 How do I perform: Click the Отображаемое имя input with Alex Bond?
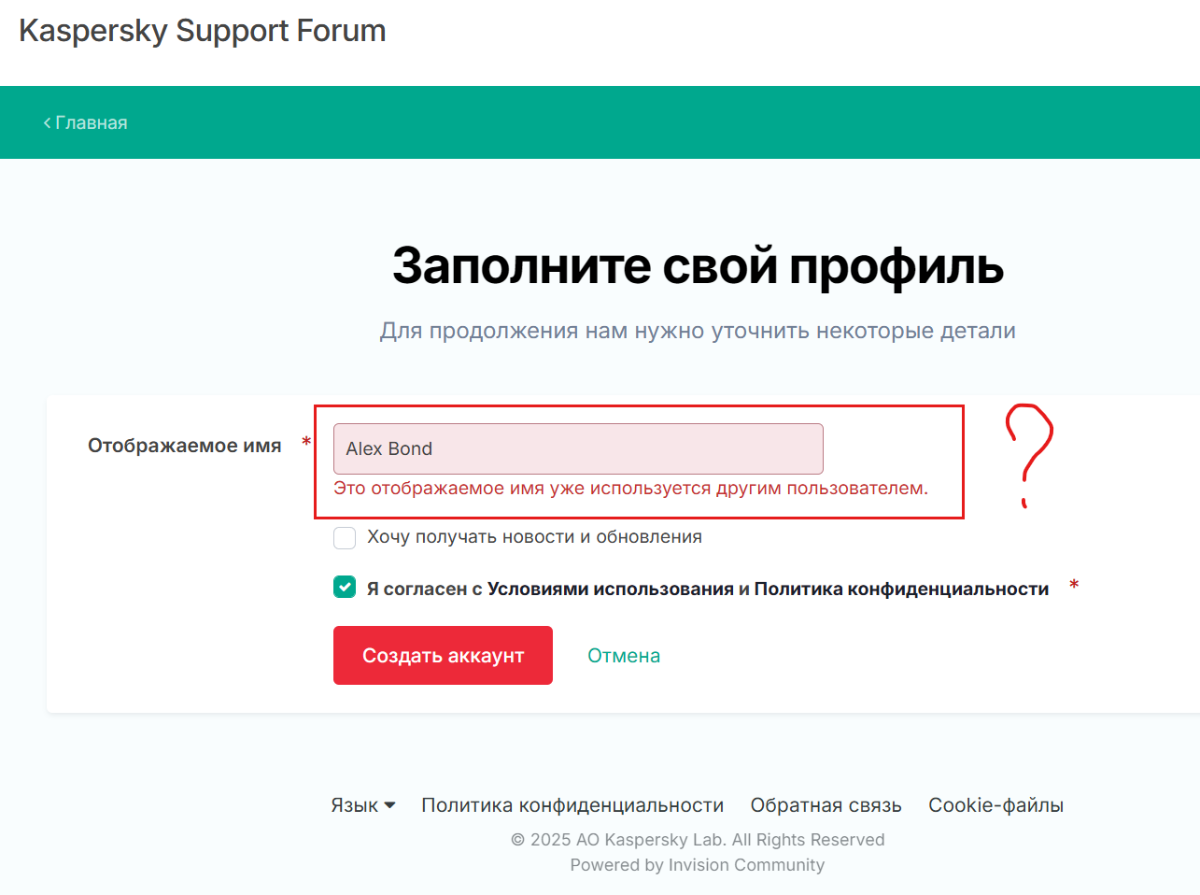[x=578, y=449]
